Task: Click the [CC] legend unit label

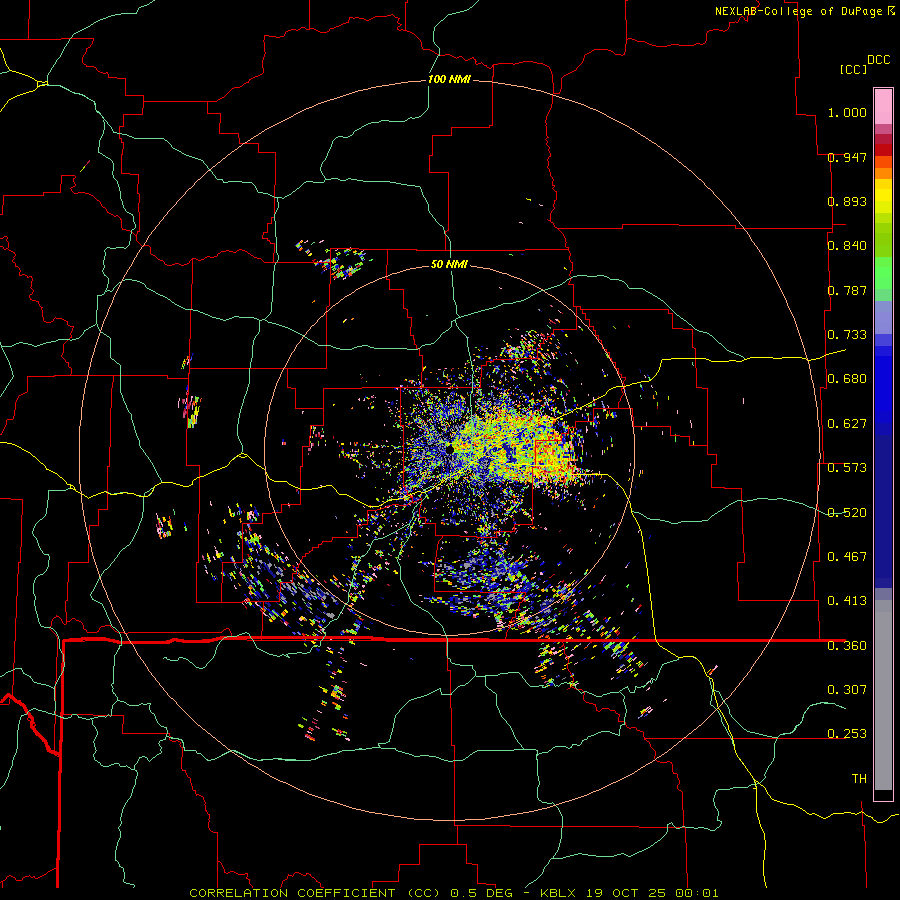Action: (x=853, y=69)
